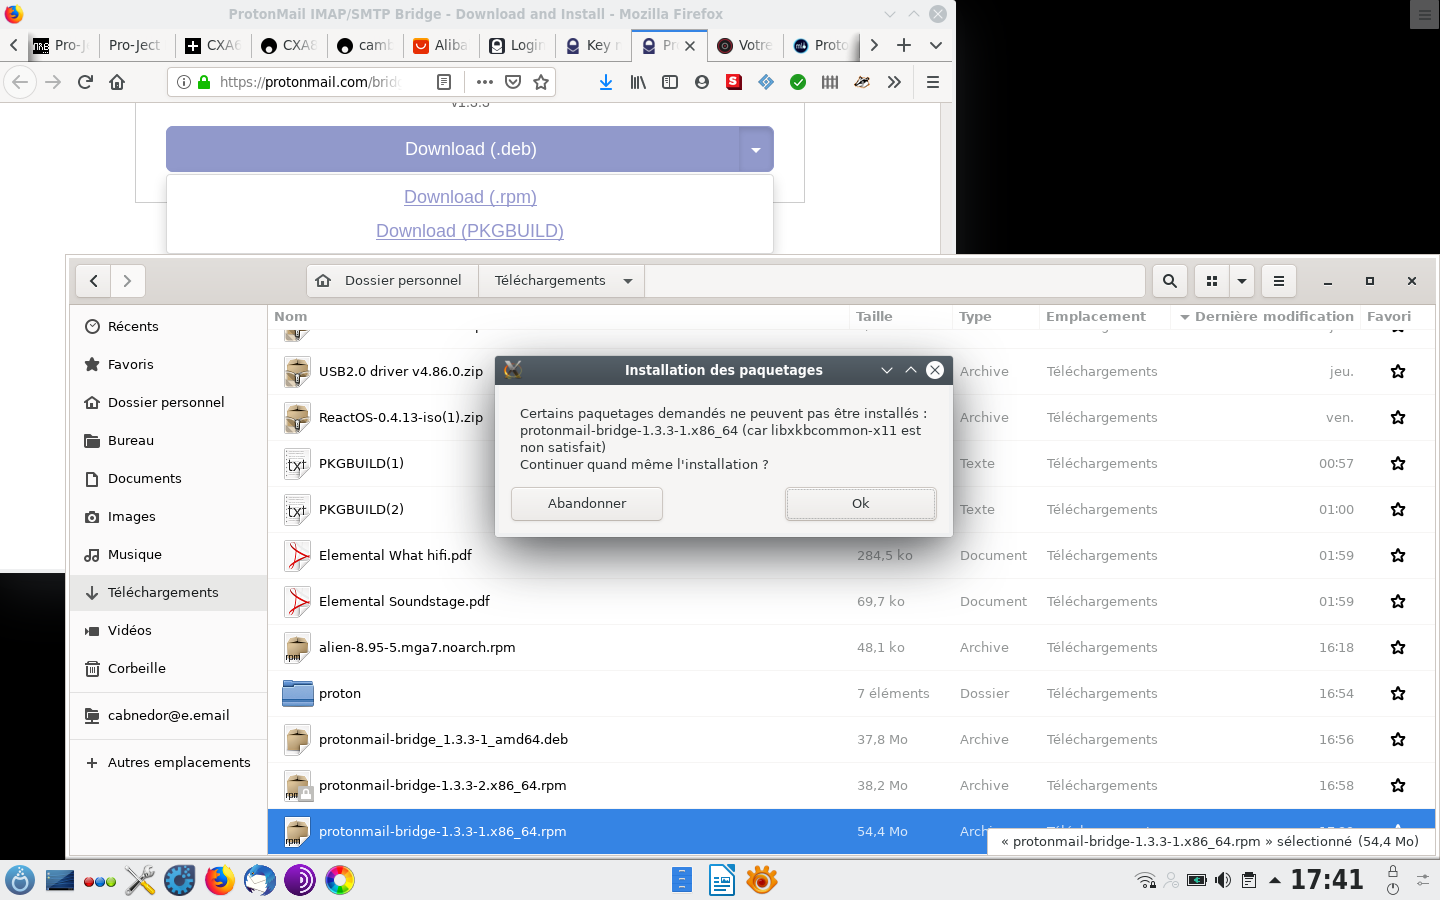Click Dossier personnel path button
Image resolution: width=1440 pixels, height=900 pixels.
coord(393,281)
